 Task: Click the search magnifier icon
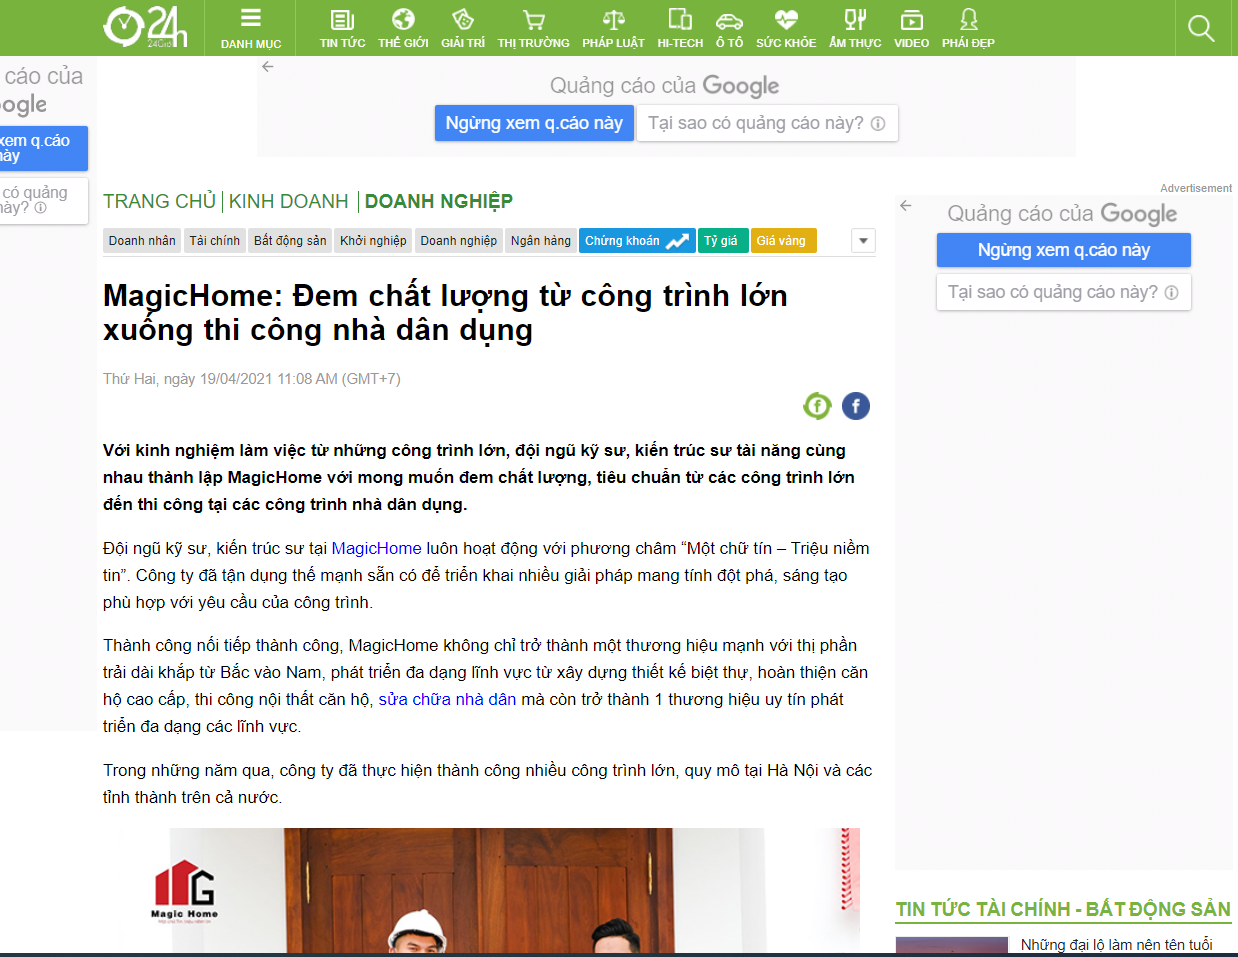1200,28
